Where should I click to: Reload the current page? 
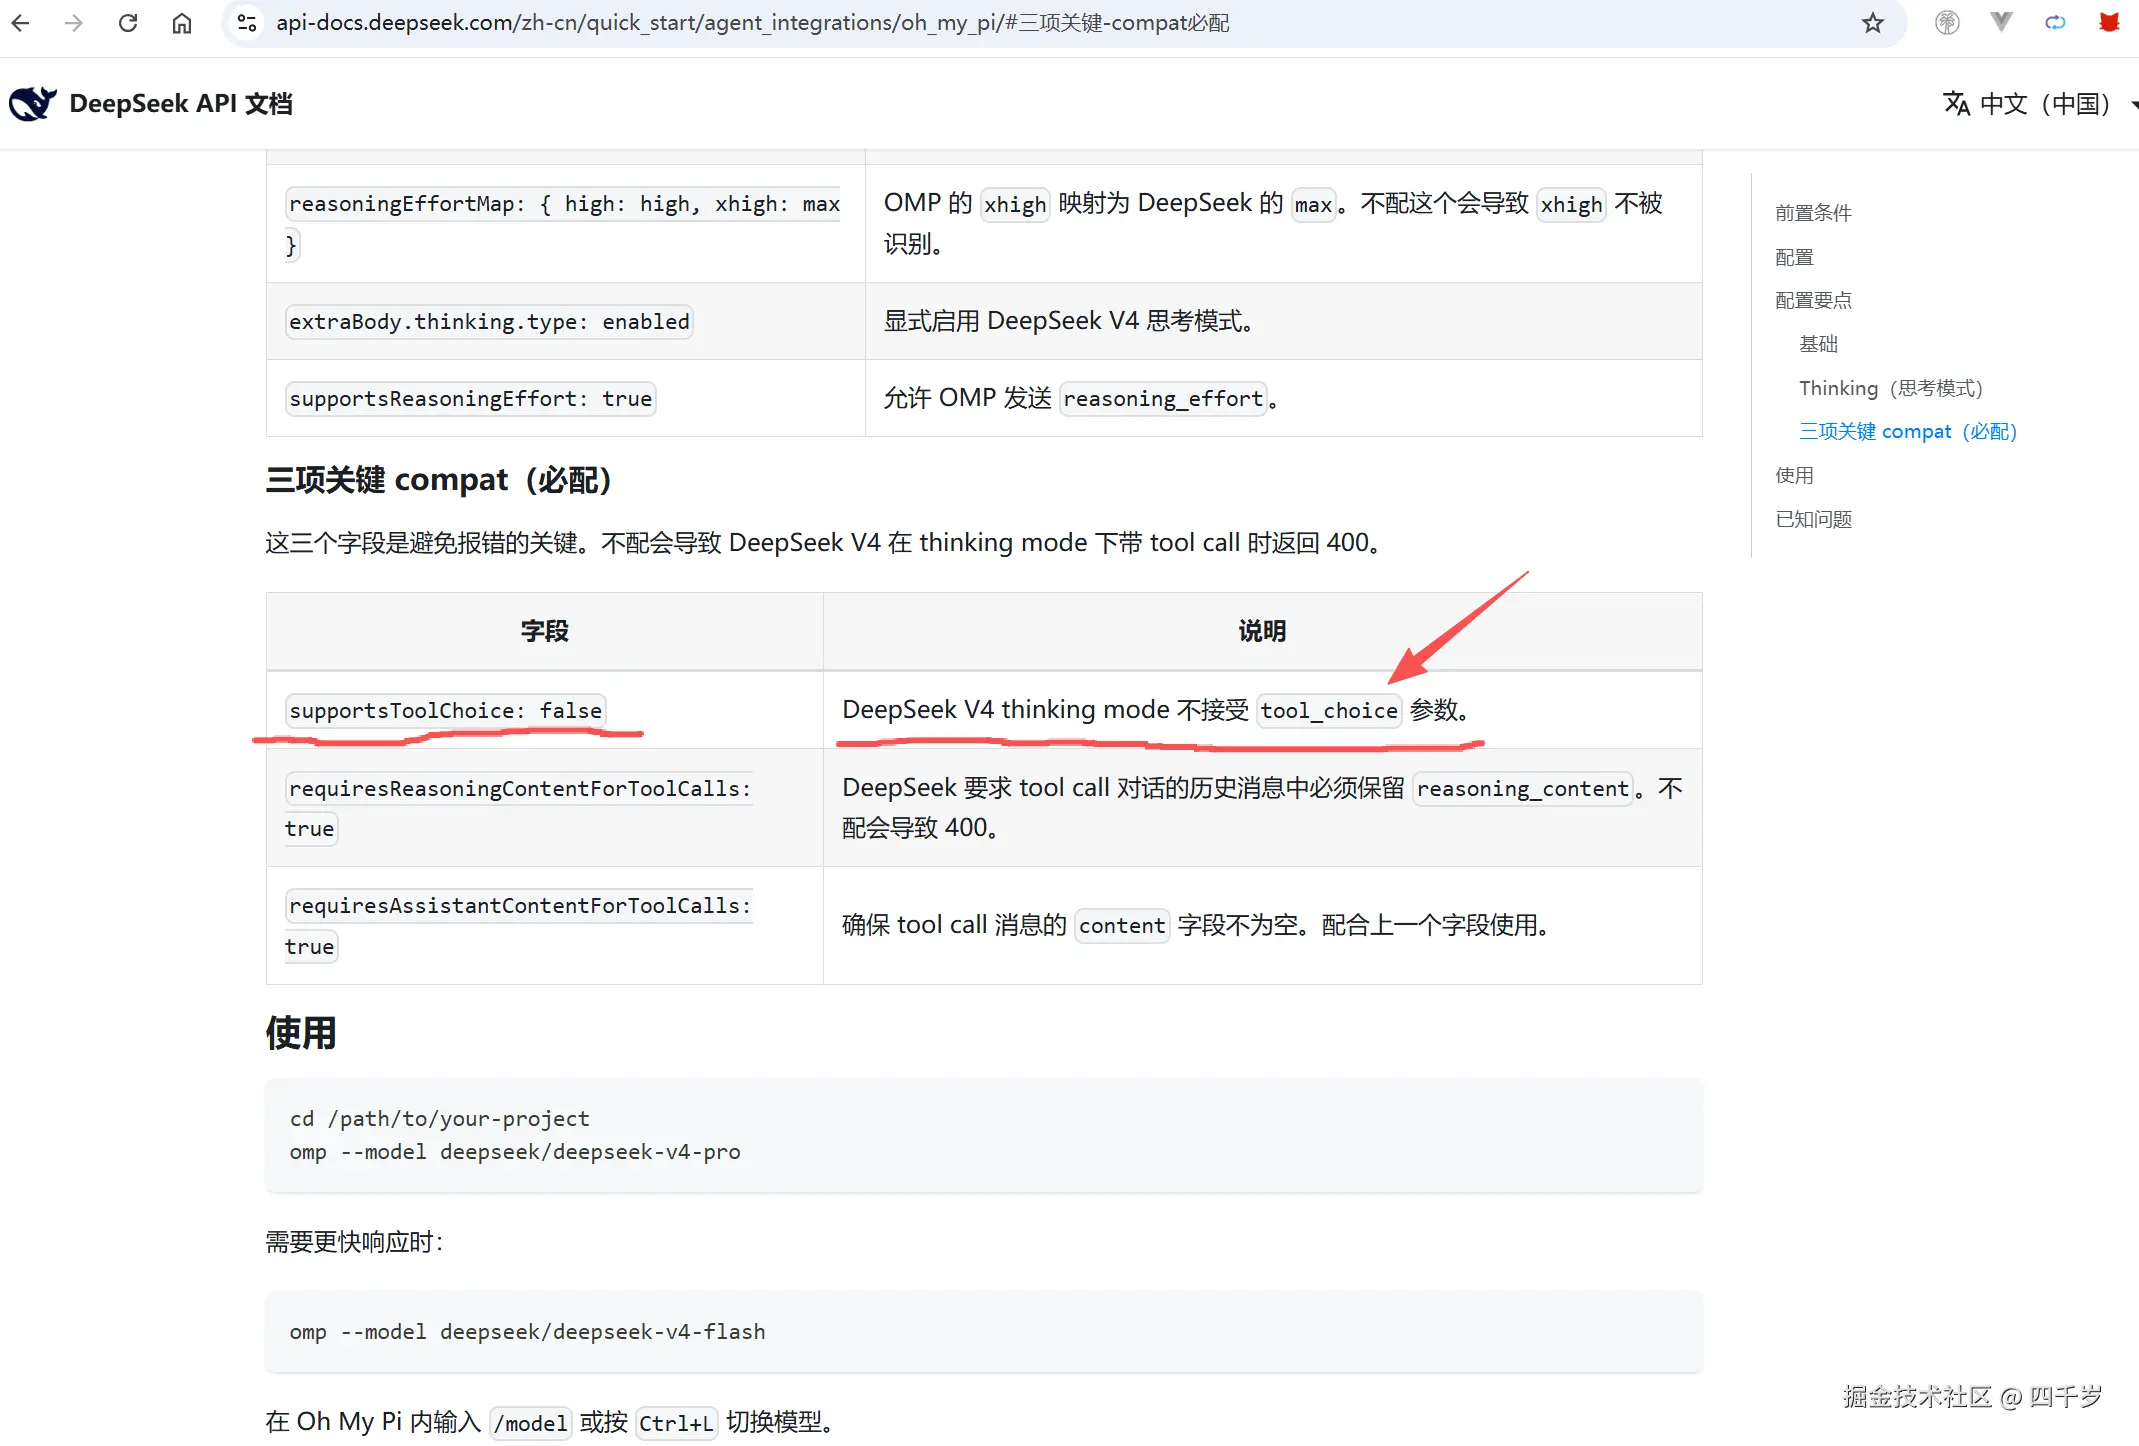click(128, 23)
